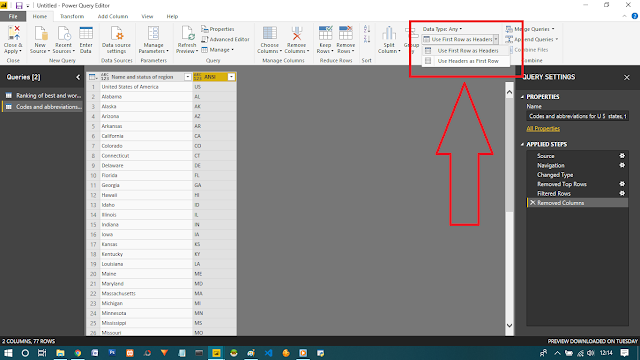Sort descending with the Z-A icon
The height and width of the screenshot is (360, 640).
[367, 39]
